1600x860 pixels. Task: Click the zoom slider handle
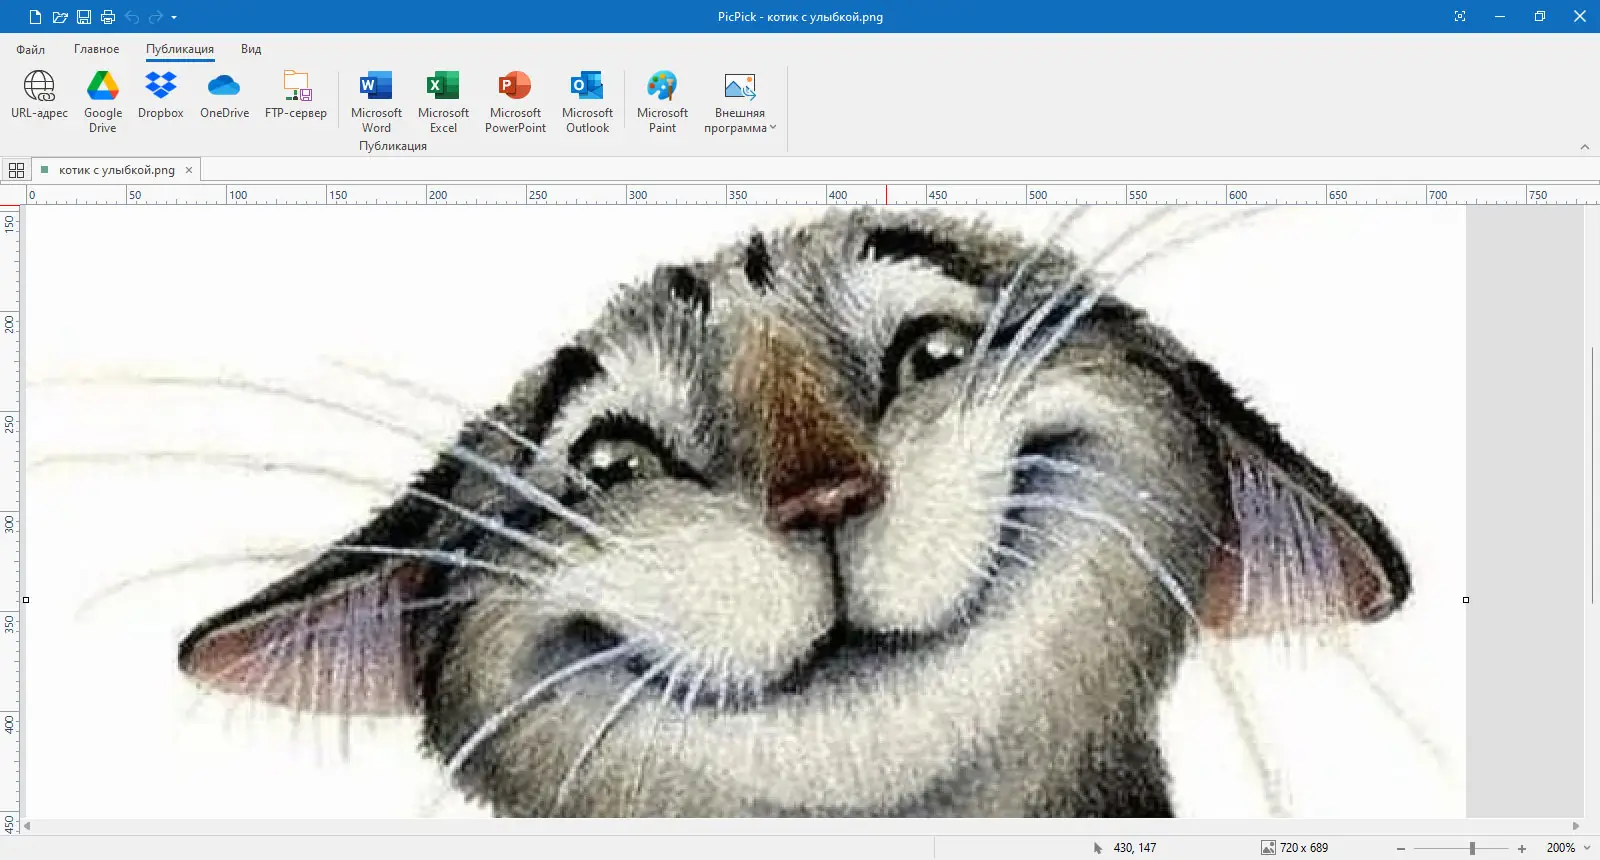[1472, 848]
